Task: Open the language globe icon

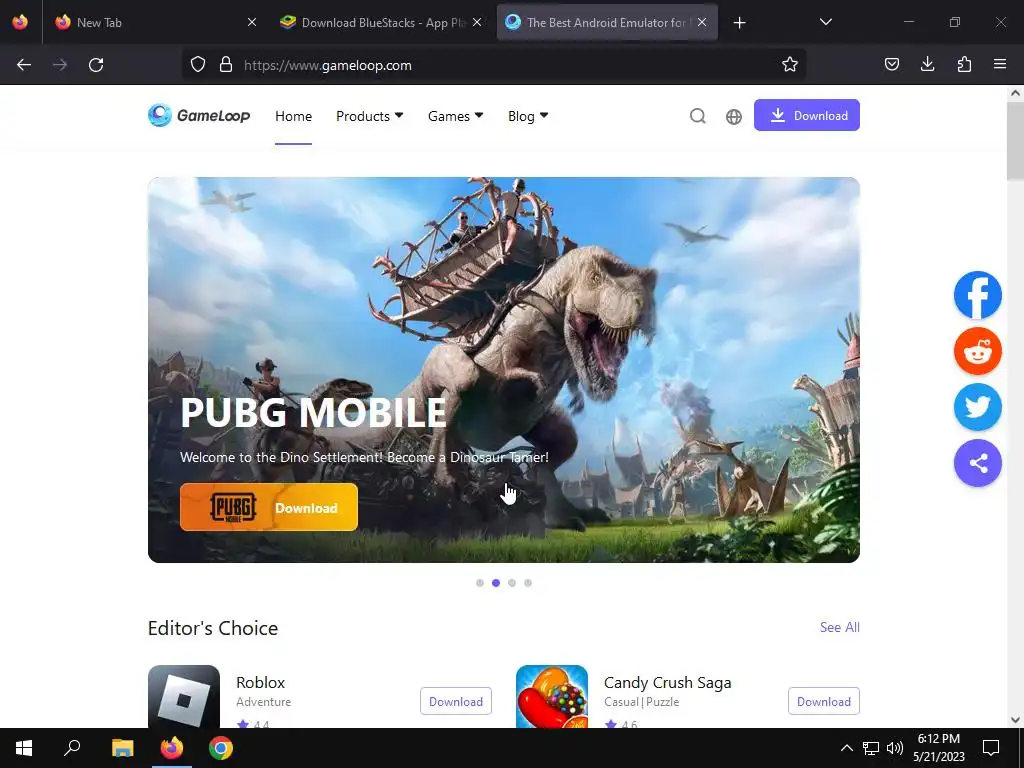Action: (x=733, y=116)
